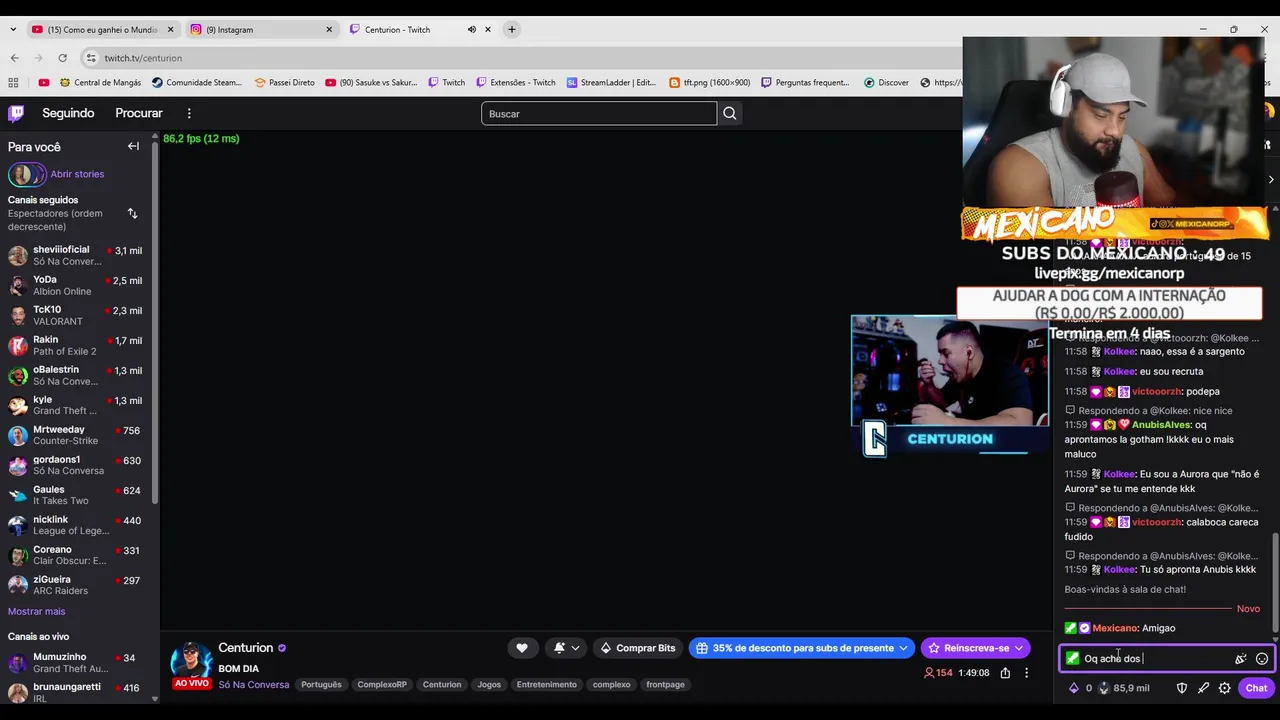Go back in browser history
This screenshot has height=720, width=1280.
tap(14, 58)
